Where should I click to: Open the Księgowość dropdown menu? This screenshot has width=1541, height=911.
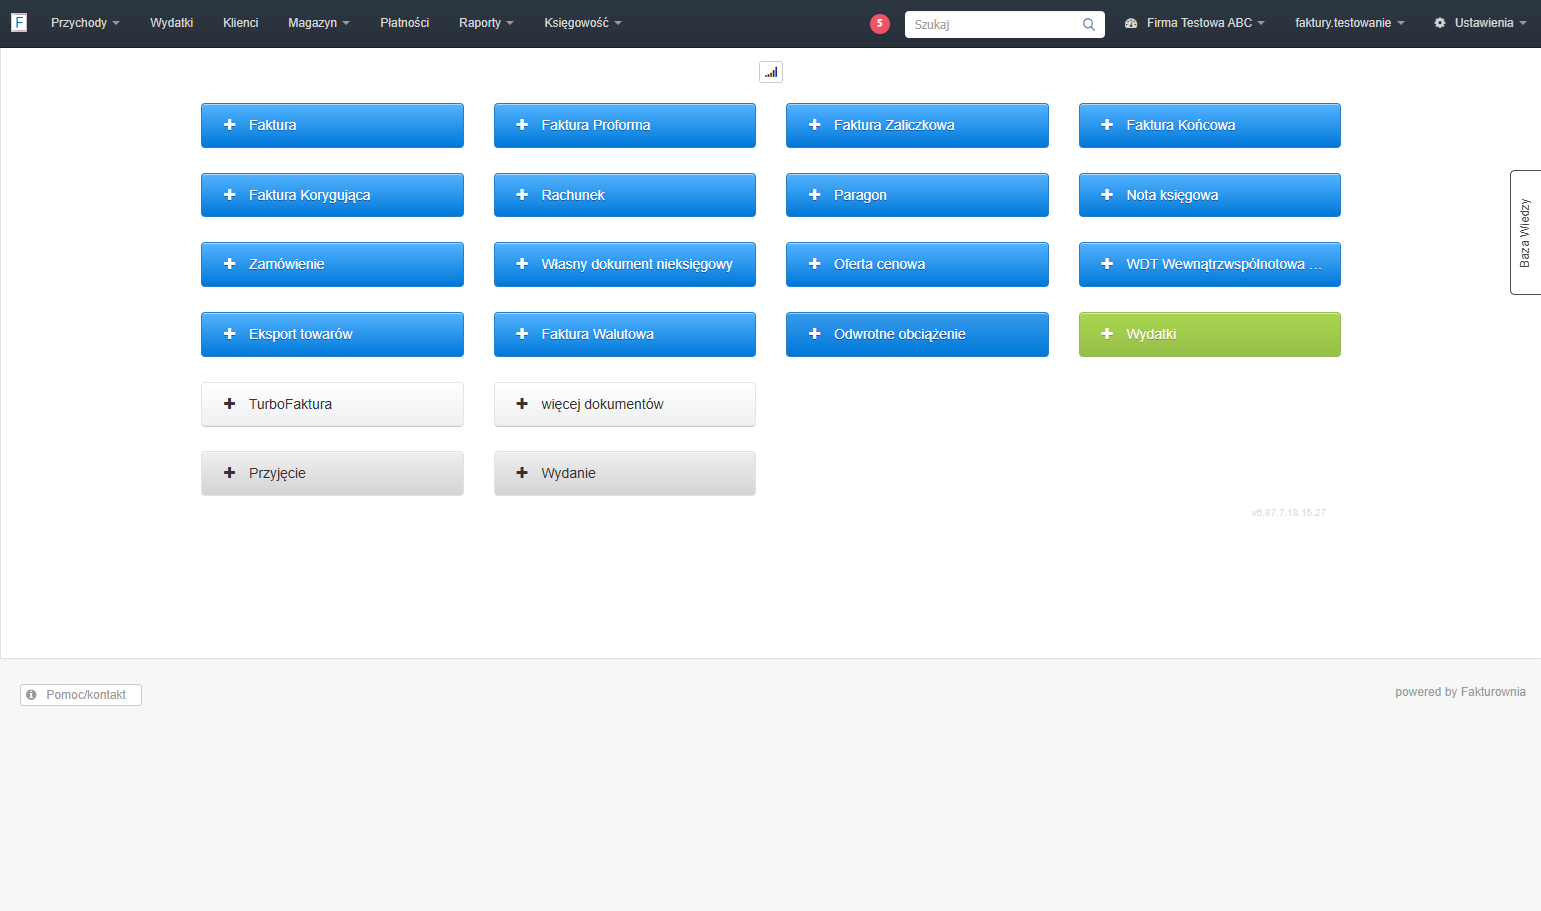[x=583, y=23]
